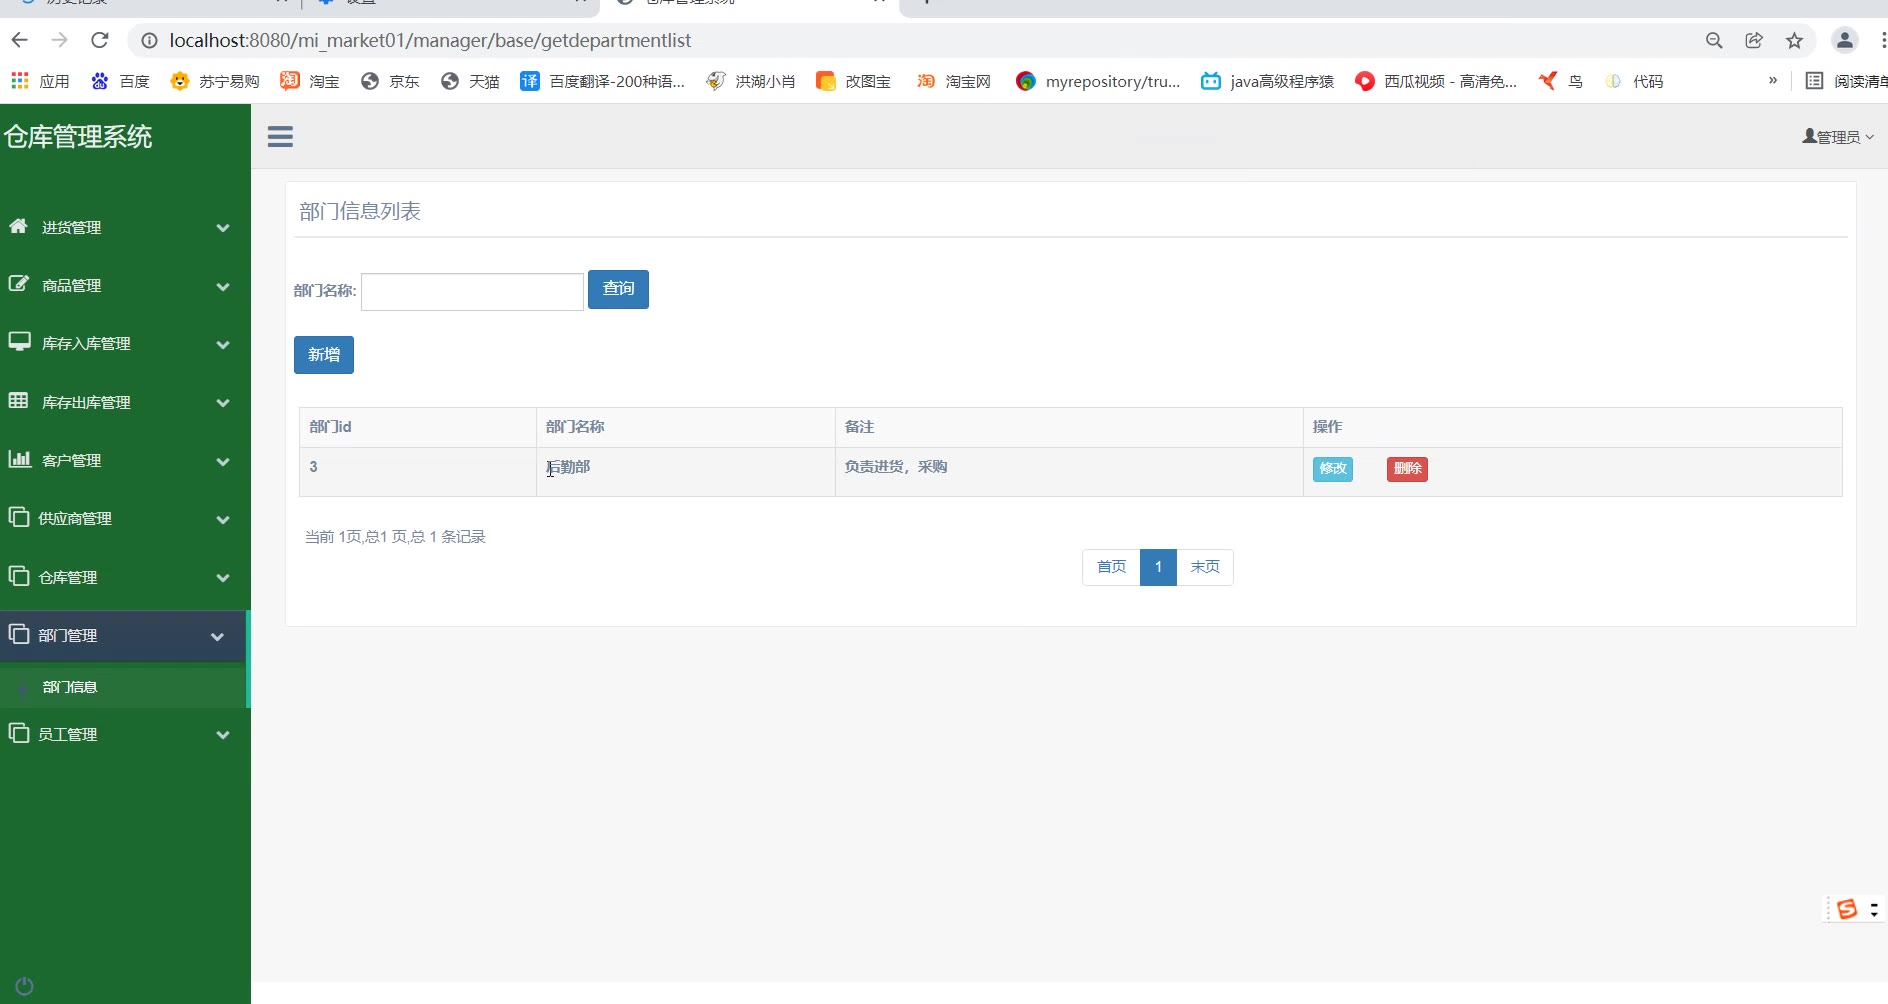Click the edit icon beside 商品管理
The width and height of the screenshot is (1888, 1004).
point(18,284)
